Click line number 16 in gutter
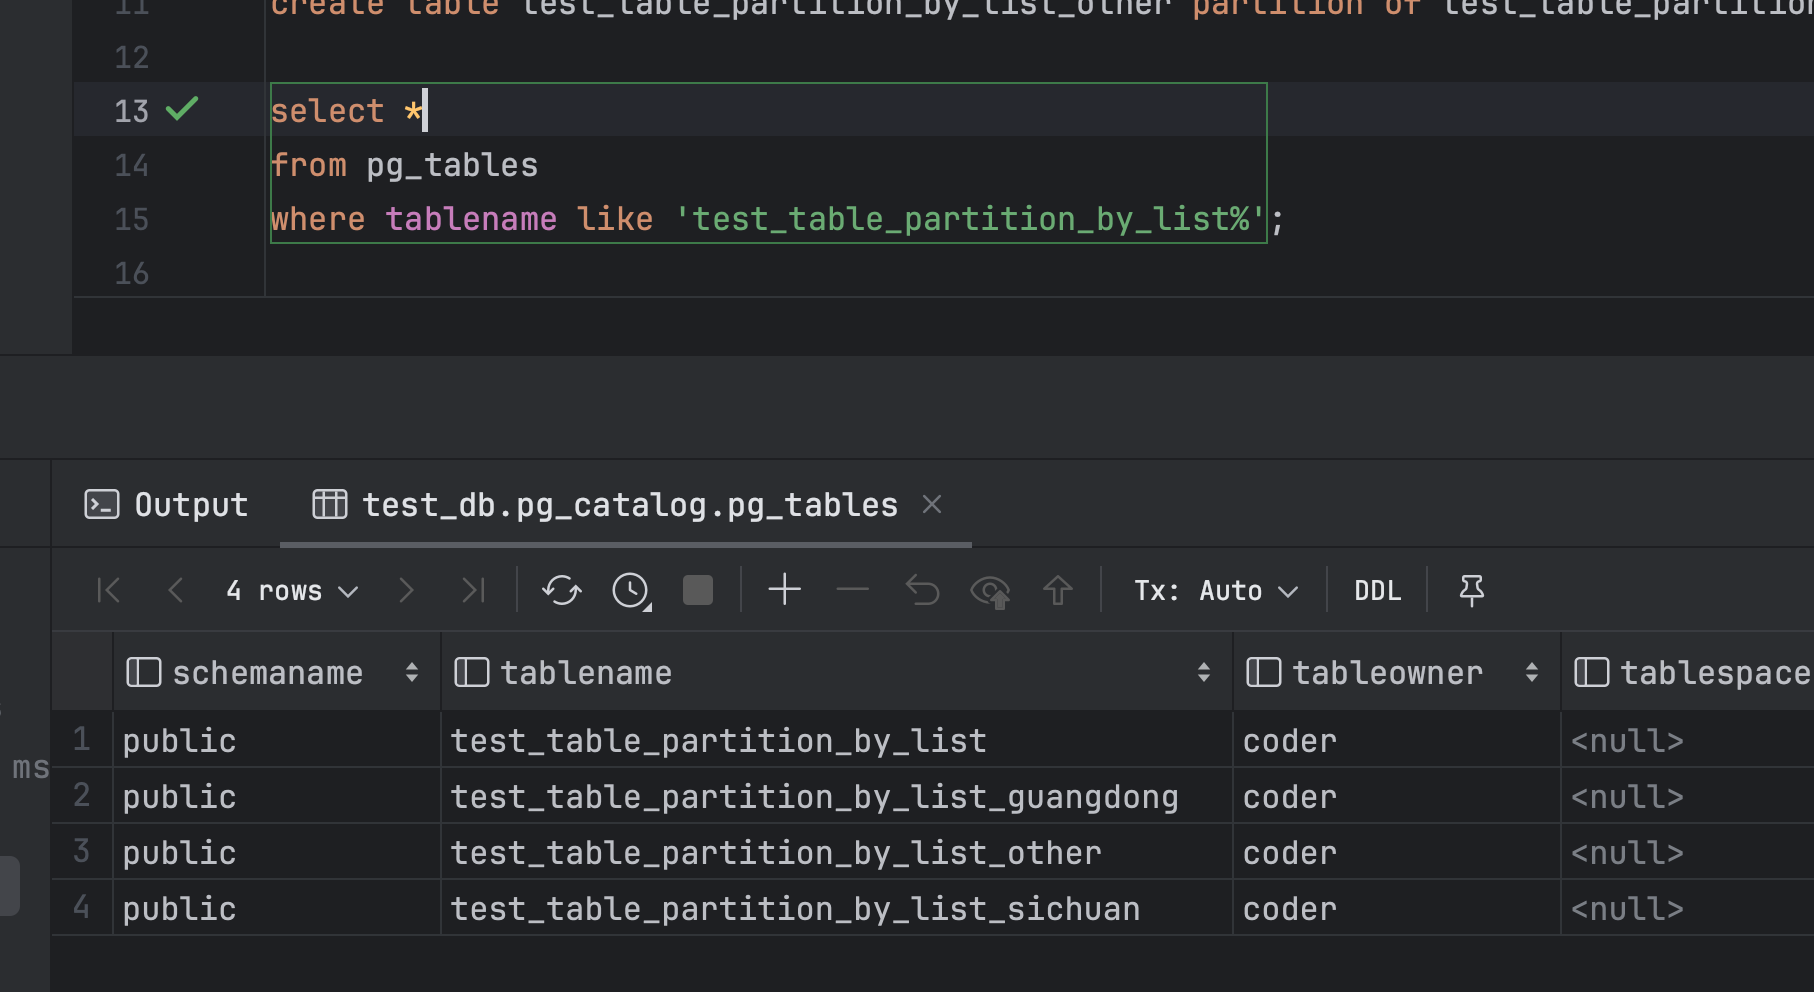 coord(132,273)
